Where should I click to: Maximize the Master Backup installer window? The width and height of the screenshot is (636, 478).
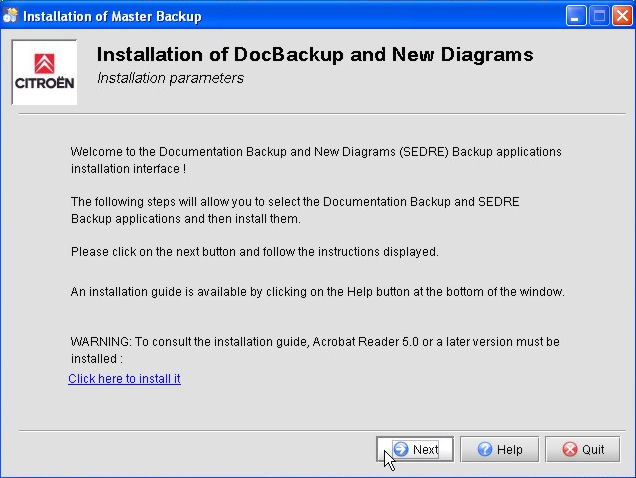point(599,16)
